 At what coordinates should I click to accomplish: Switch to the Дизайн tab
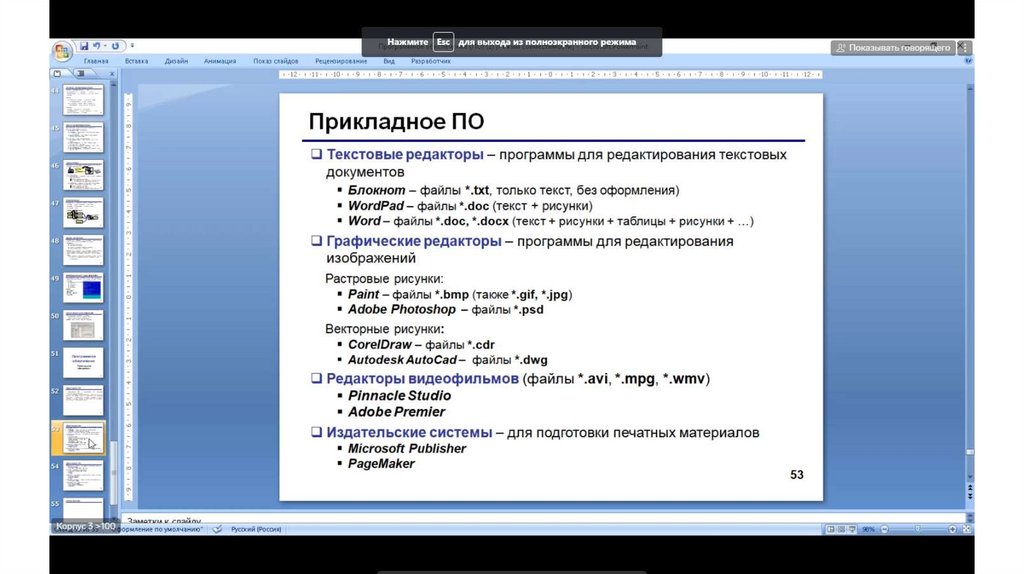(x=176, y=61)
